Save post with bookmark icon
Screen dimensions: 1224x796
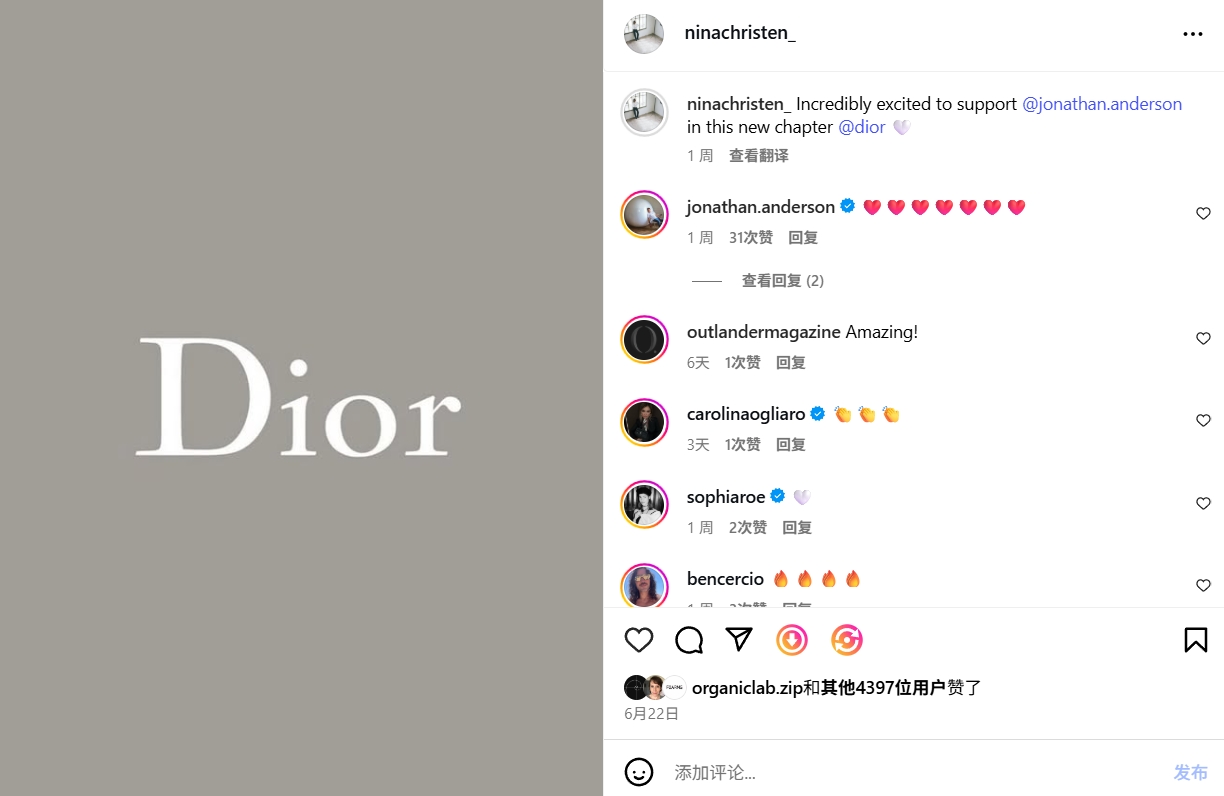click(x=1196, y=640)
